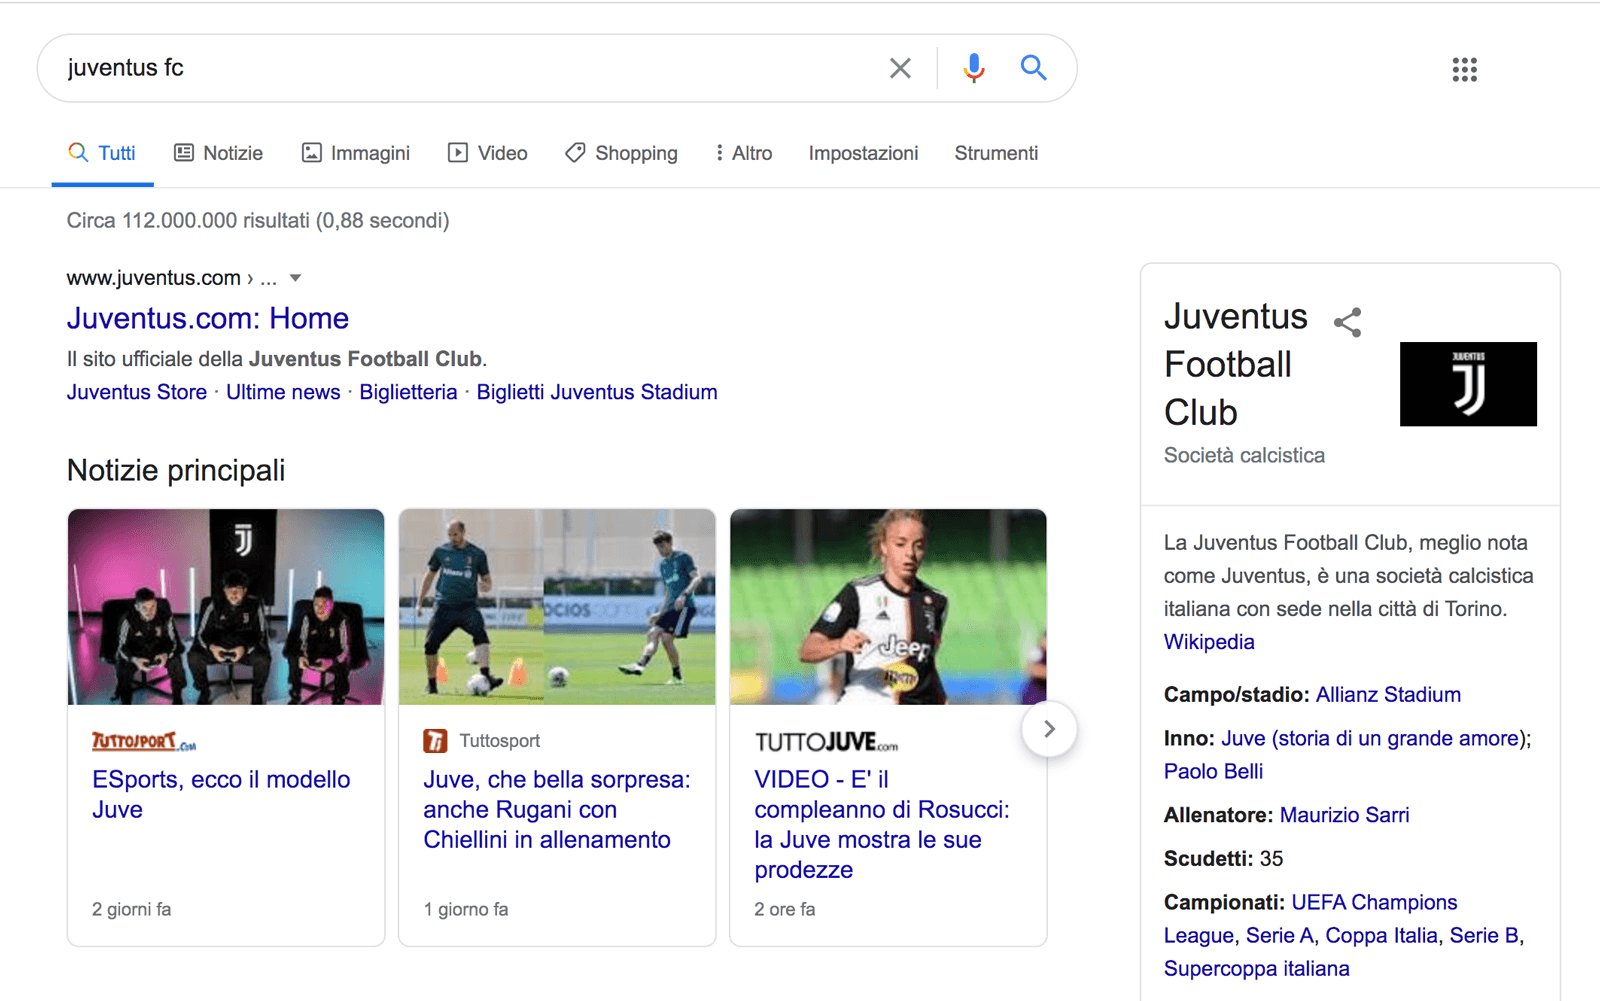Open the Rosucci birthday video image
This screenshot has width=1600, height=1001.
888,607
